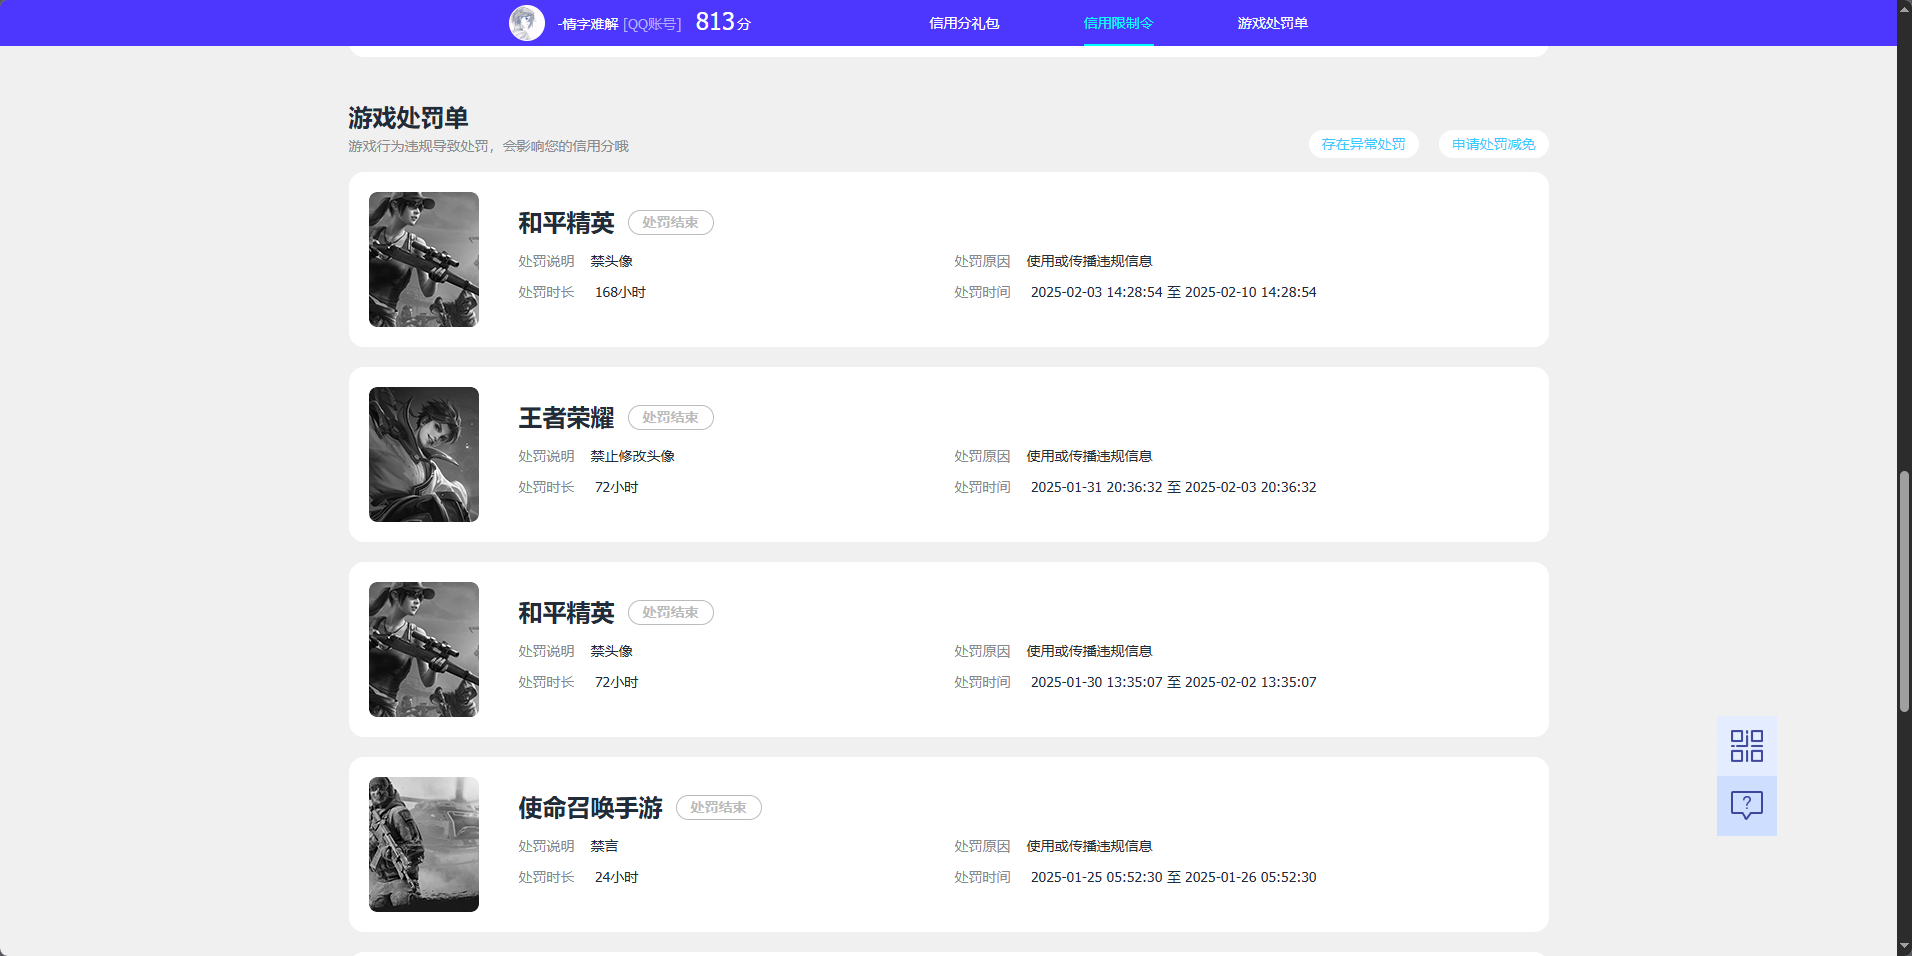1912x956 pixels.
Task: Click the 处罚结束 badge on 王者荣耀 card
Action: (670, 417)
